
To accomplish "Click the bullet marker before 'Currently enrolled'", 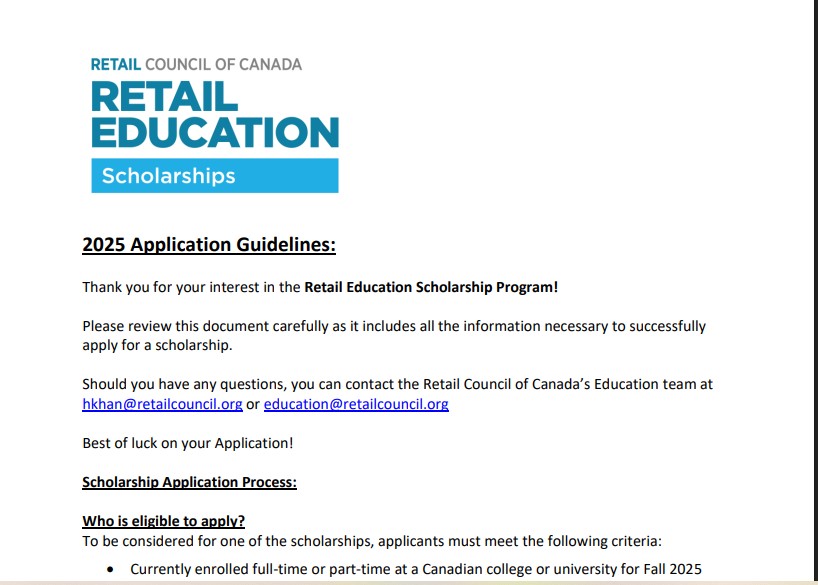I will coord(109,570).
